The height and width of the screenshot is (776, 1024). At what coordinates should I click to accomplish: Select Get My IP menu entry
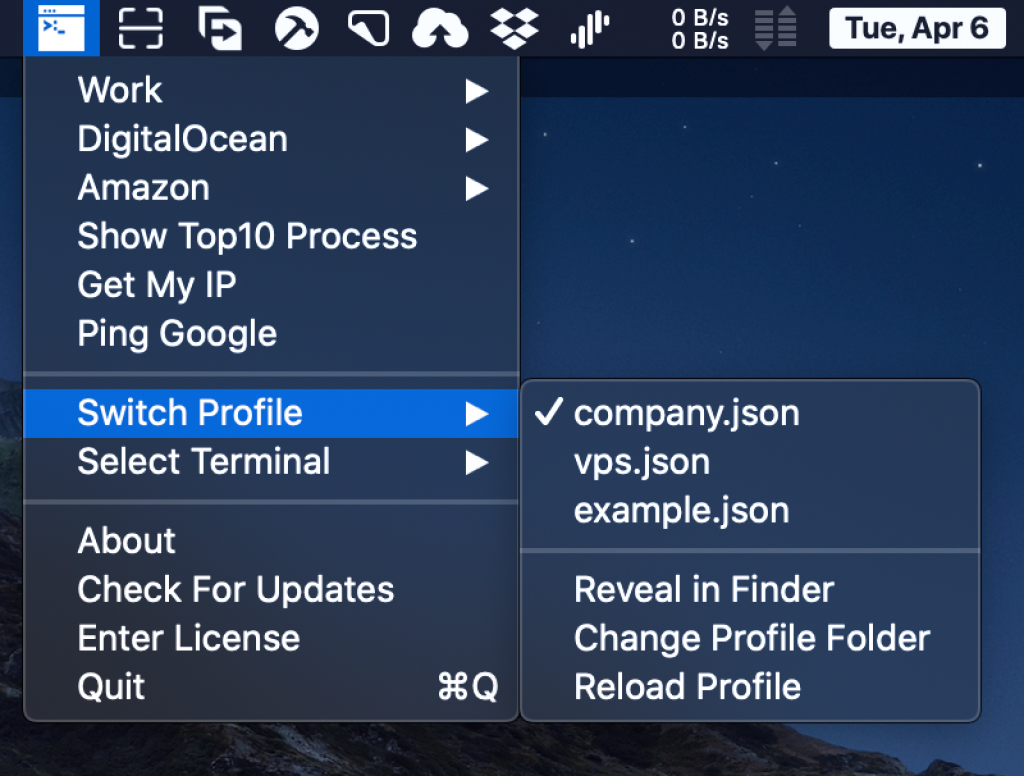point(157,285)
